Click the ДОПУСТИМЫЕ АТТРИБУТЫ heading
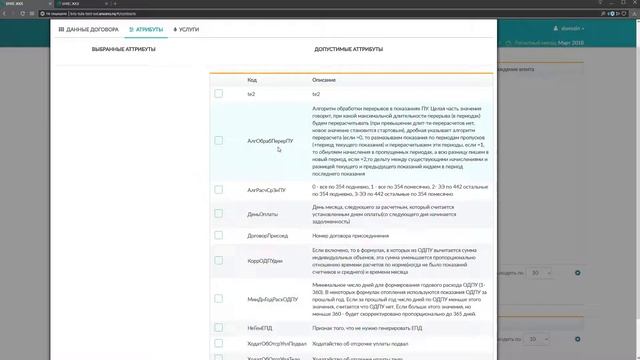 pos(349,49)
